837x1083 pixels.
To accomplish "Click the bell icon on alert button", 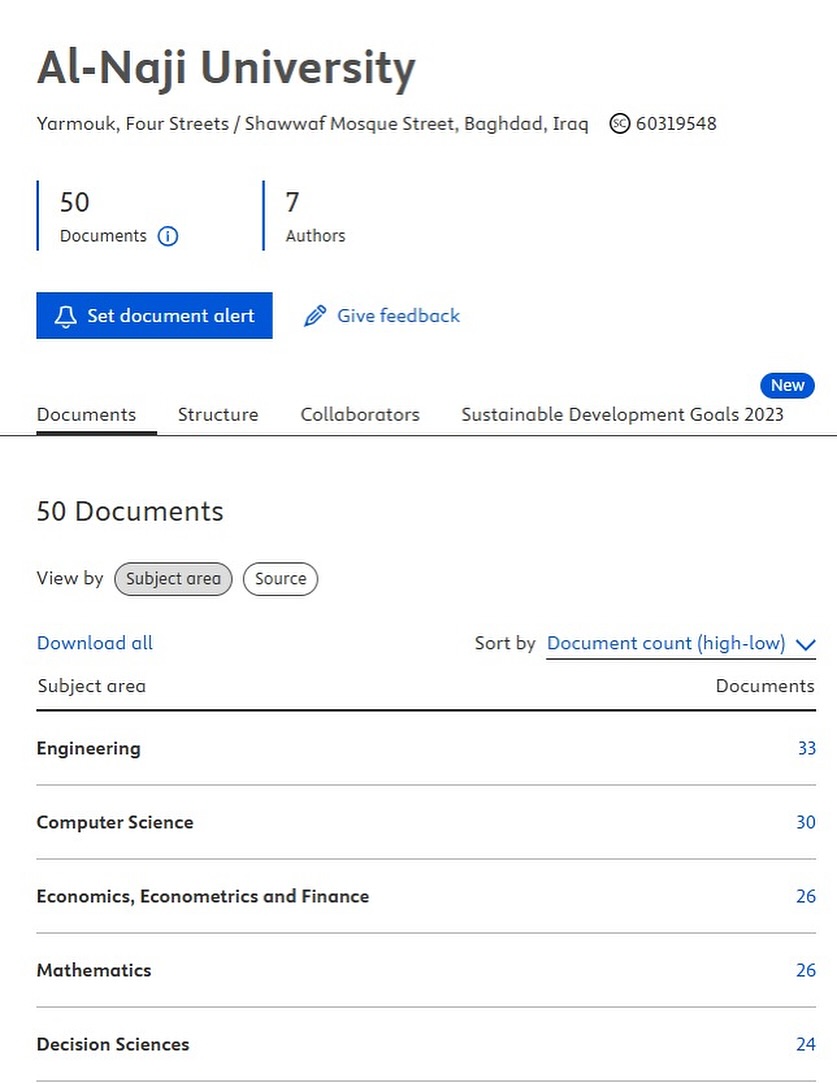I will tap(65, 316).
